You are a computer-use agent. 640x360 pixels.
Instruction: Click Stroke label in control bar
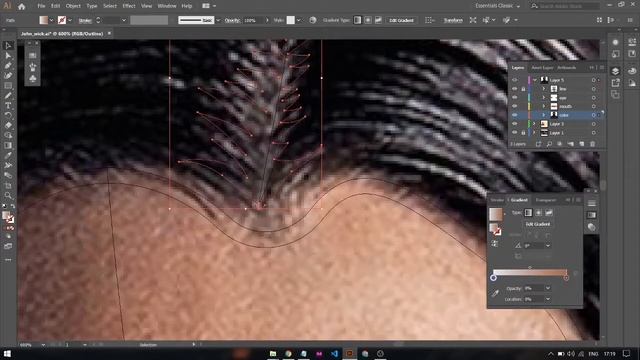[85, 20]
